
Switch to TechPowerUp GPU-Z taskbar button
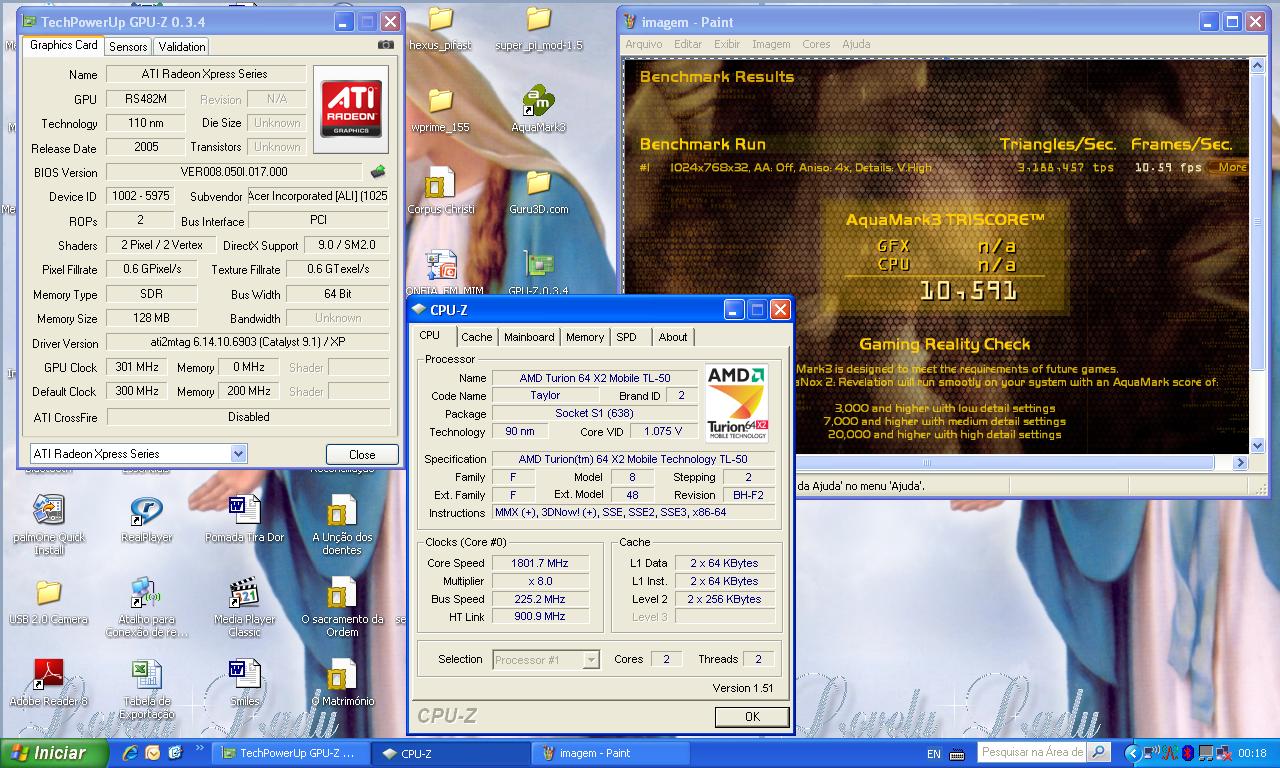pyautogui.click(x=293, y=754)
